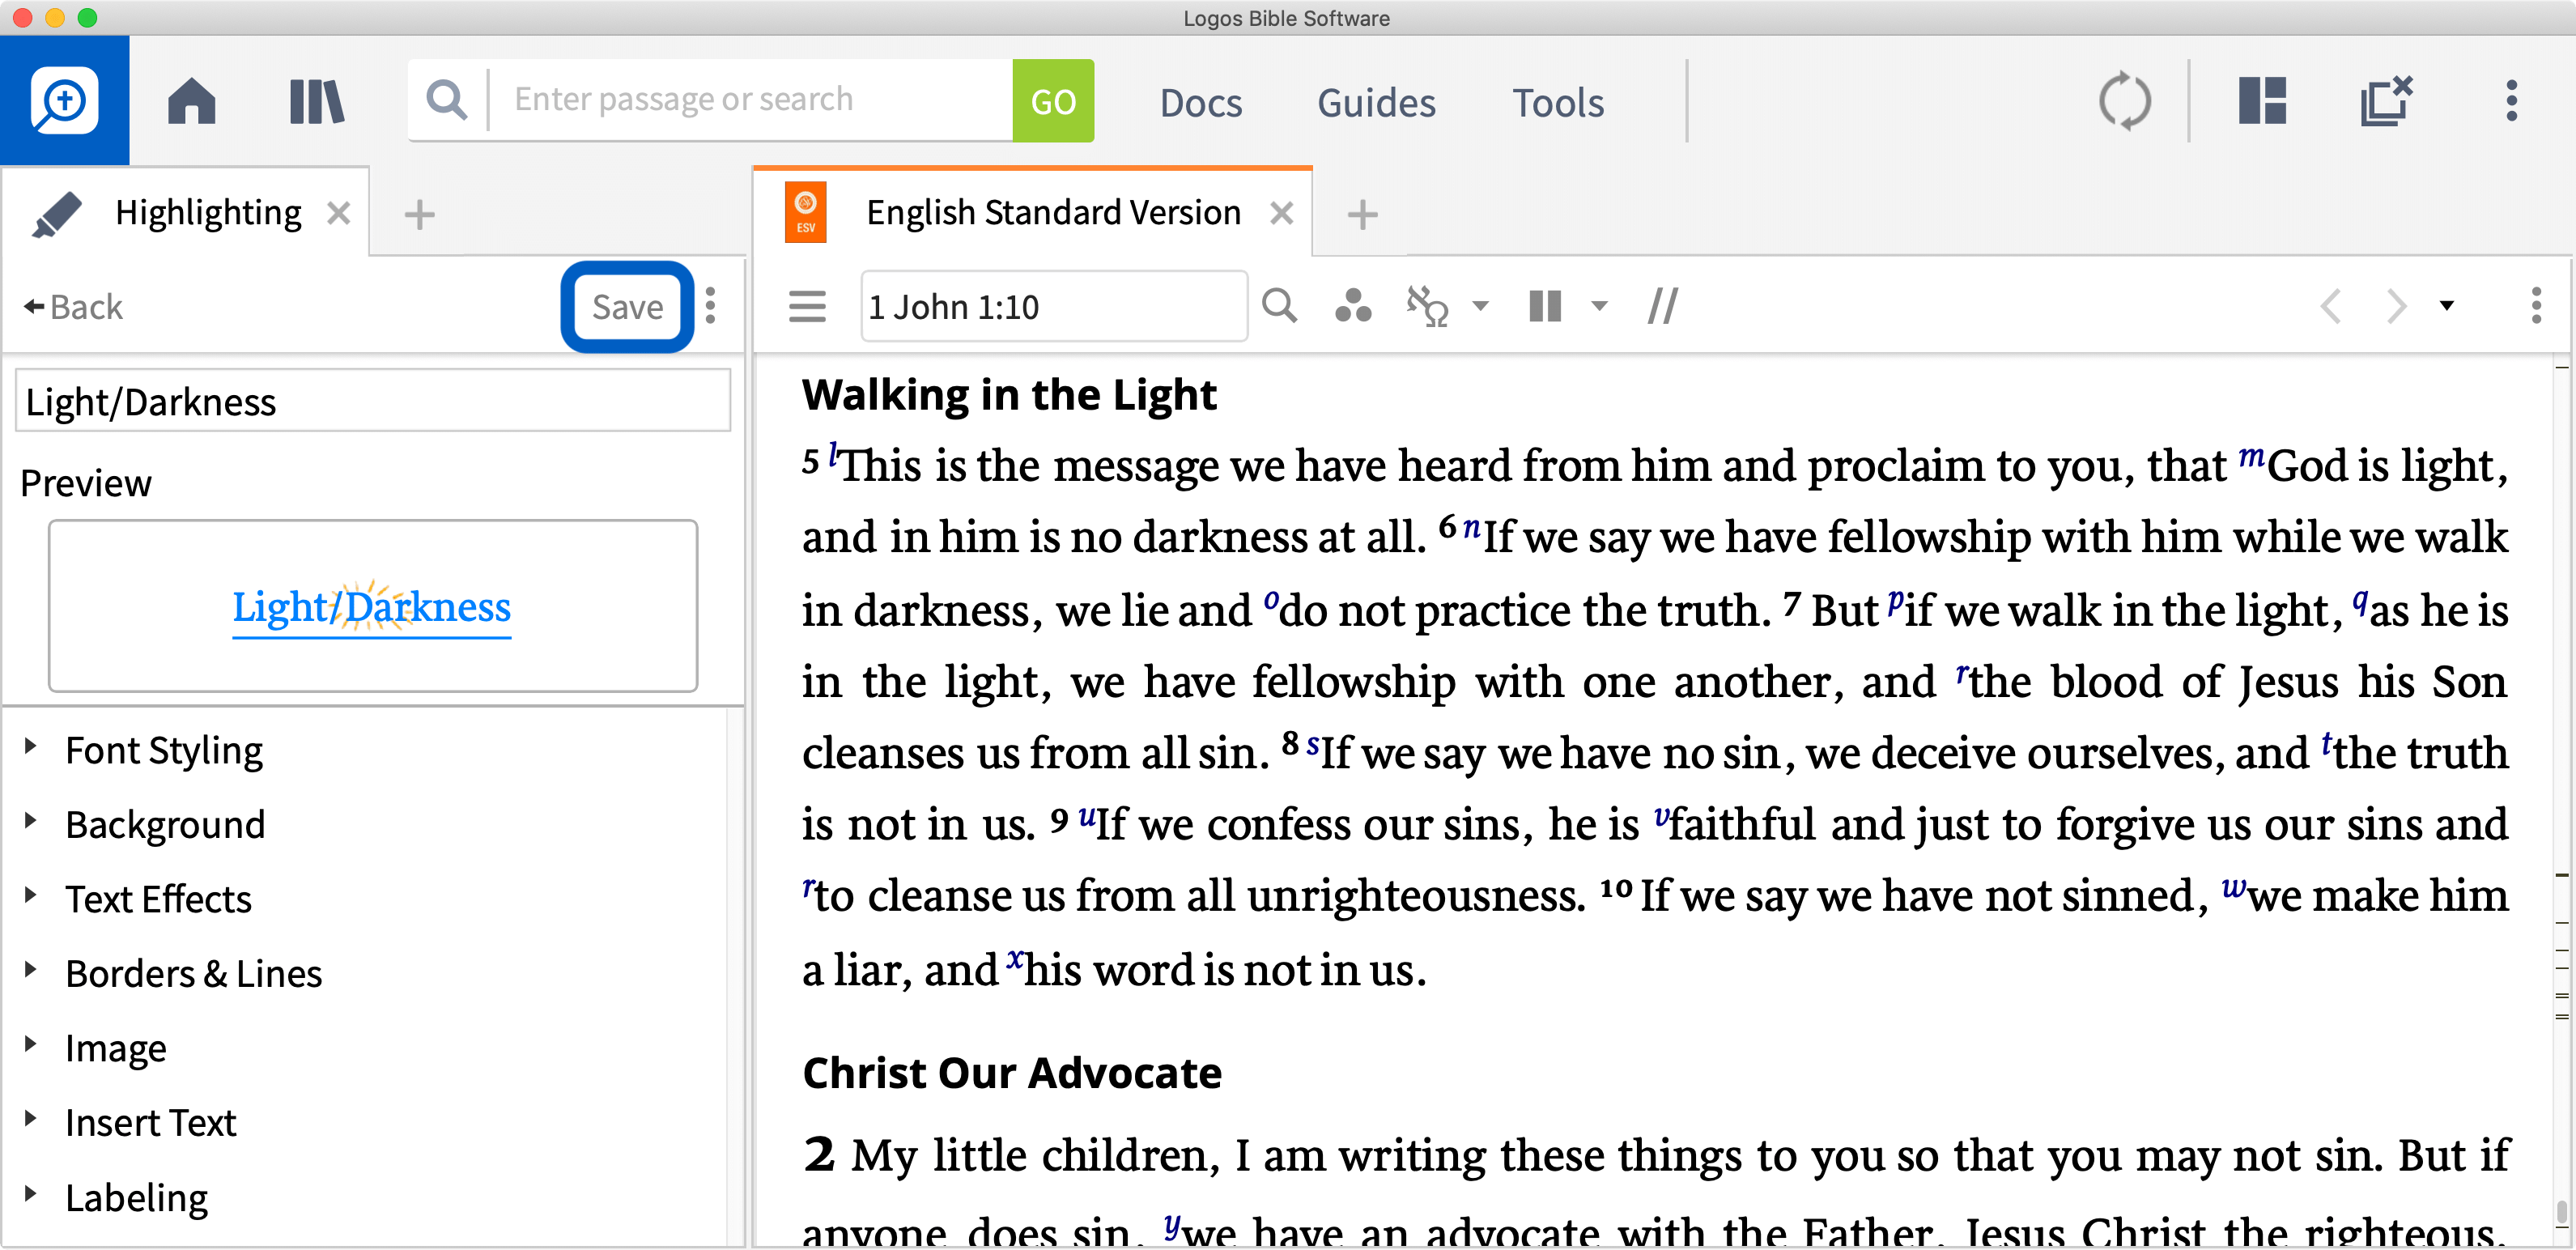2576x1250 pixels.
Task: Click the ESV resource cover icon
Action: click(805, 212)
